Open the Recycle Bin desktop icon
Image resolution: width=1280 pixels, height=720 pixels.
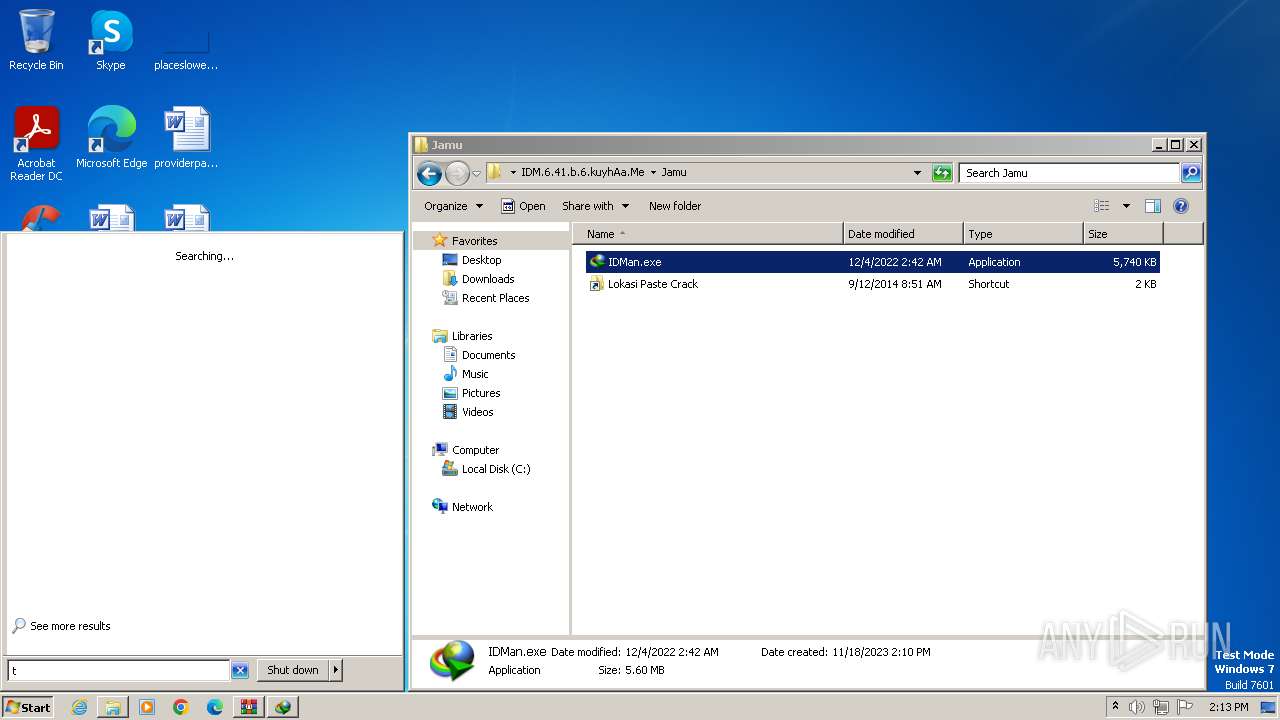point(36,41)
